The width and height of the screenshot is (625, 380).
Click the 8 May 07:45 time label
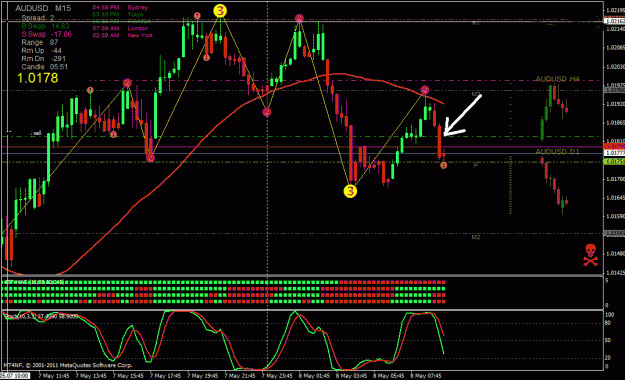point(426,376)
